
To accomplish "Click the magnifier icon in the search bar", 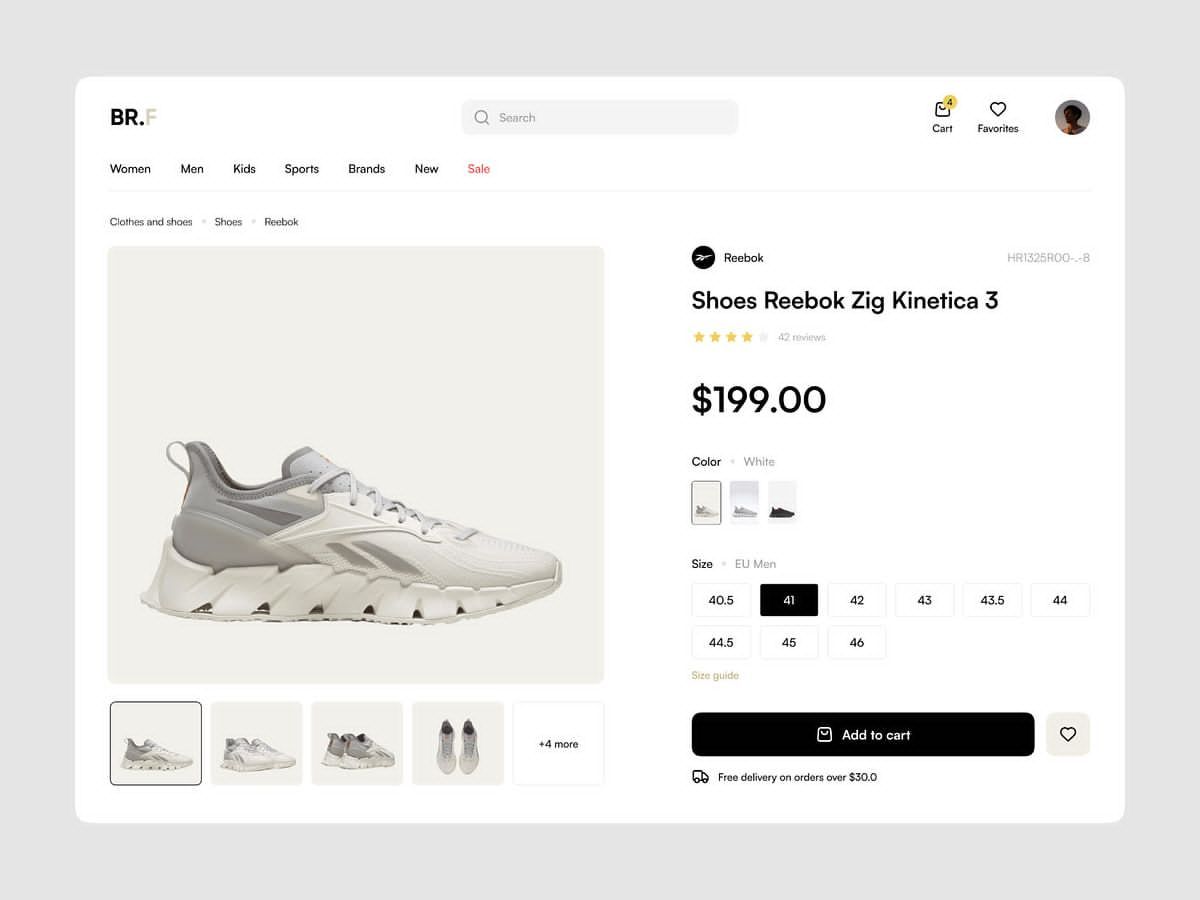I will click(x=481, y=117).
